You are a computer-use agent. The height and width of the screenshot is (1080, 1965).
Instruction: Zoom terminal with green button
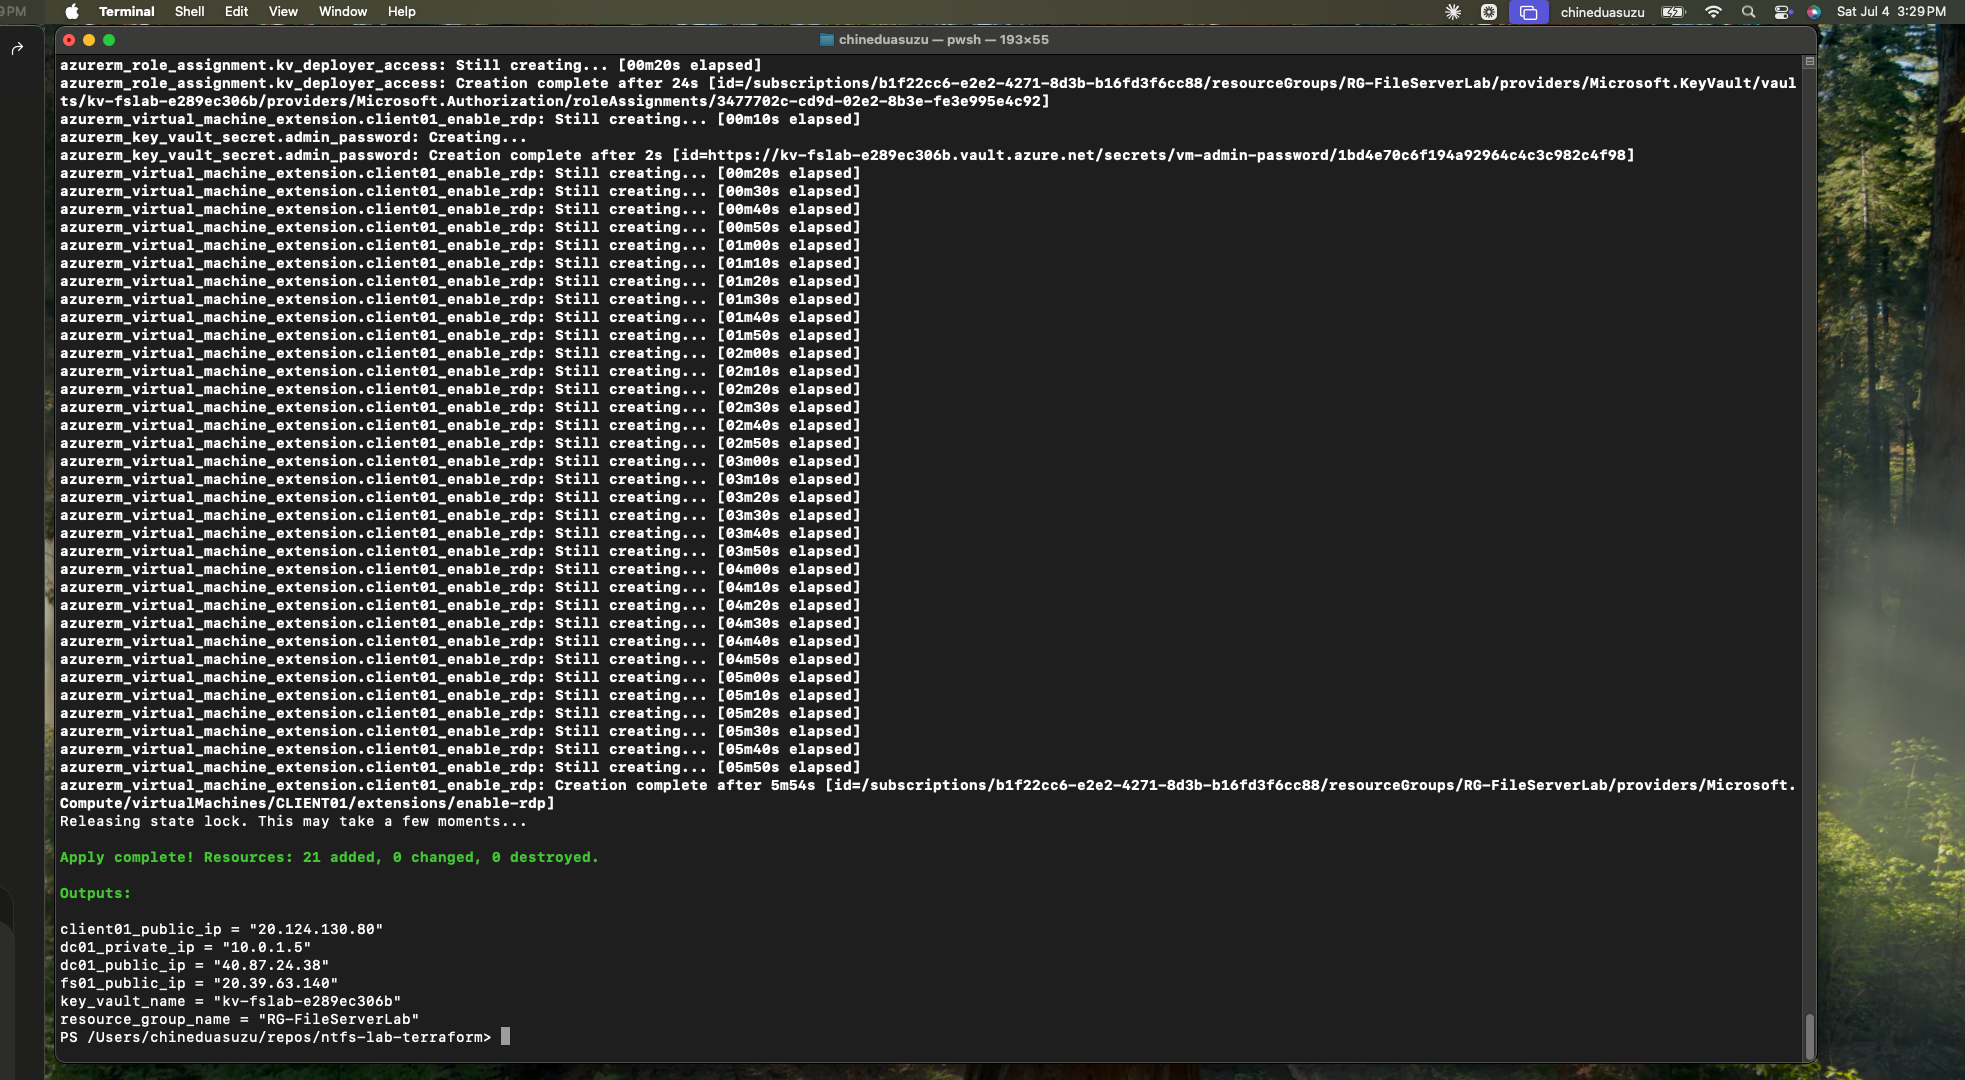tap(109, 40)
